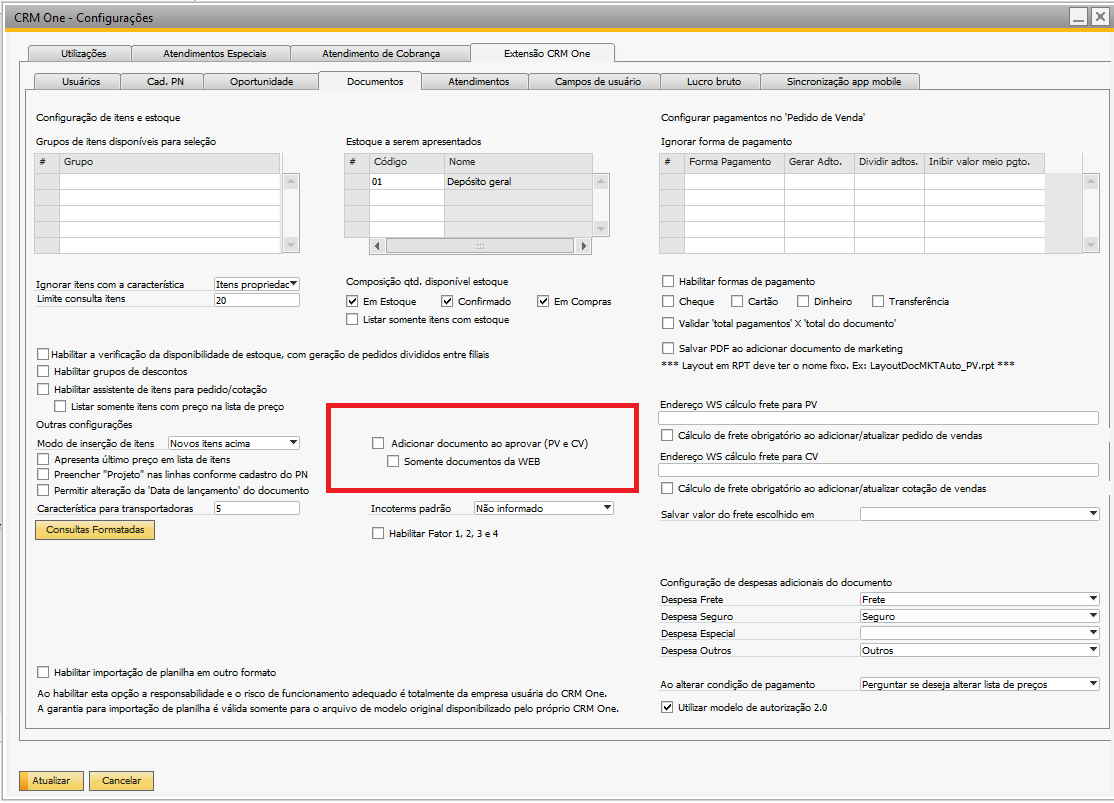Check Habilitar Fator 1, 2, 3 e 4
The height and width of the screenshot is (803, 1114).
[x=378, y=534]
